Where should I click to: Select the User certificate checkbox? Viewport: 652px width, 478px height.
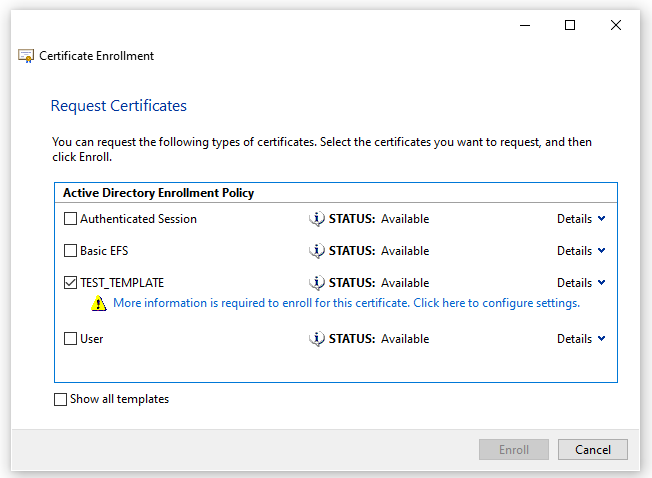70,339
